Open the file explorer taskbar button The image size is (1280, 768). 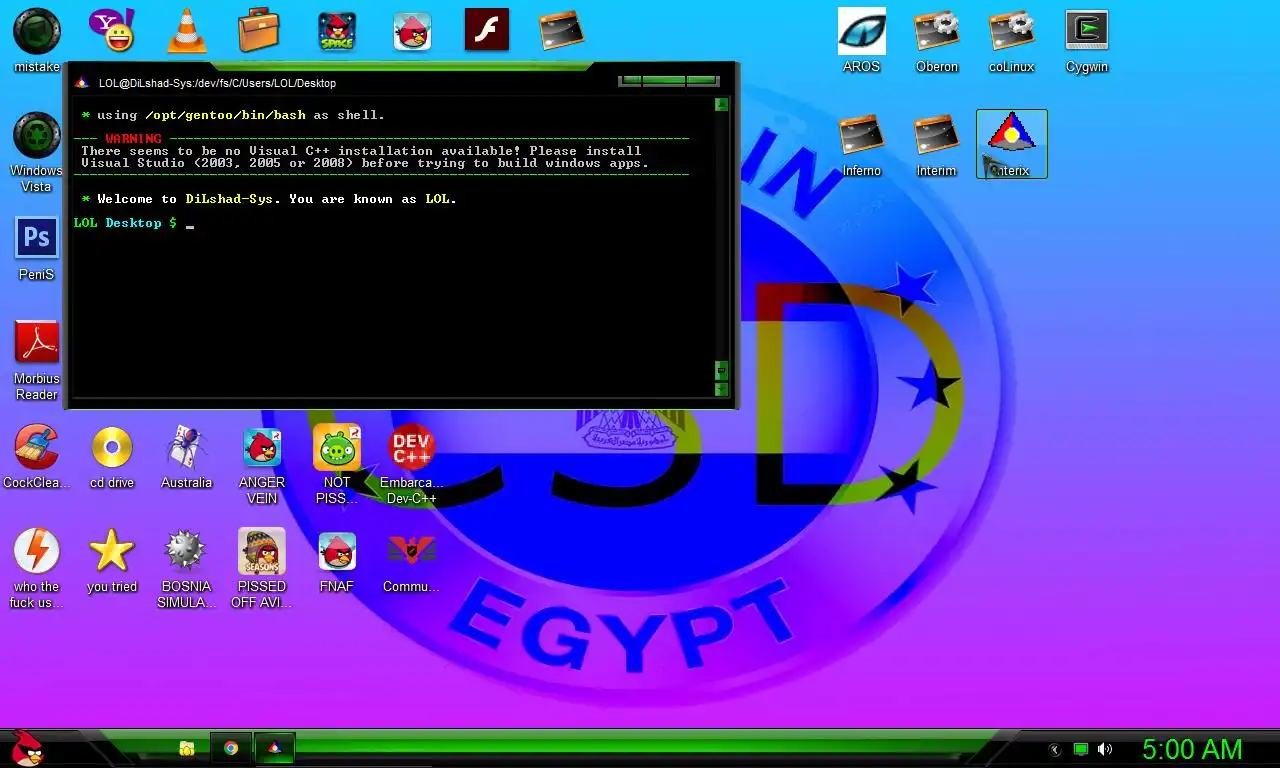pos(186,748)
